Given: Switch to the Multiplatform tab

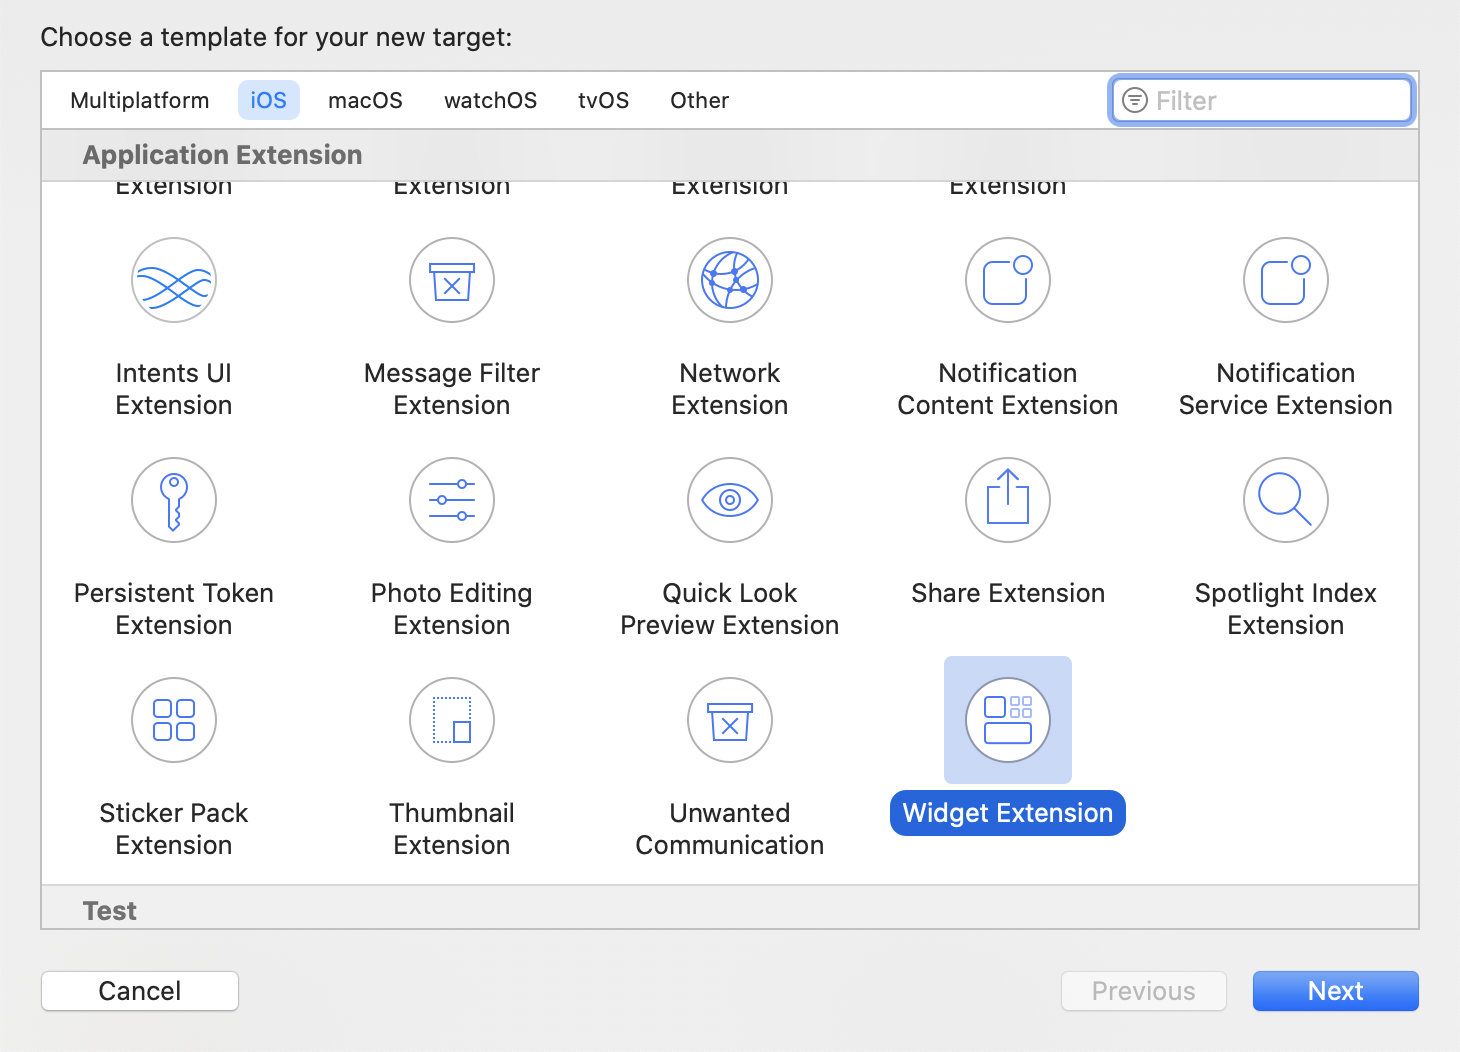Looking at the screenshot, I should click(x=140, y=100).
